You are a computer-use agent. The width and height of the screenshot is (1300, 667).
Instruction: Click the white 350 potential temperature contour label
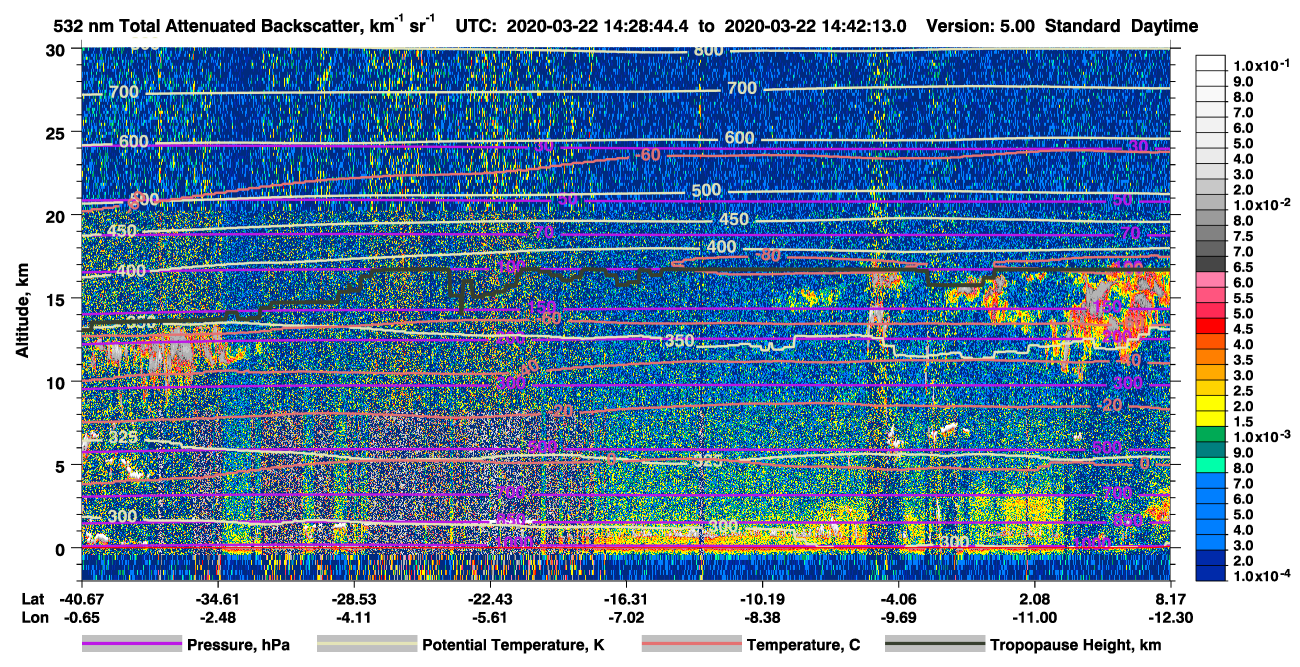(x=680, y=341)
